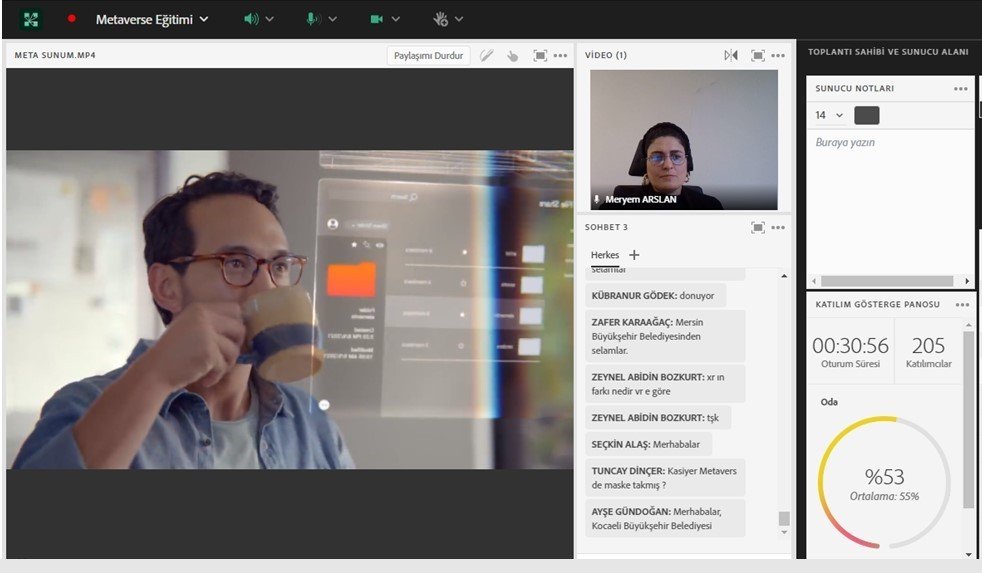
Task: Click the dark text color swatch
Action: pyautogui.click(x=867, y=115)
